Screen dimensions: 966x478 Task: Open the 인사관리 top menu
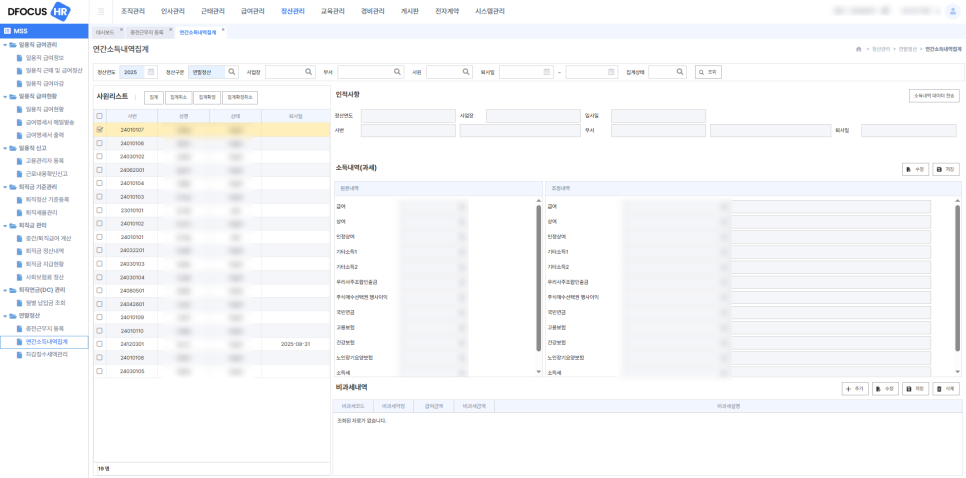point(172,11)
